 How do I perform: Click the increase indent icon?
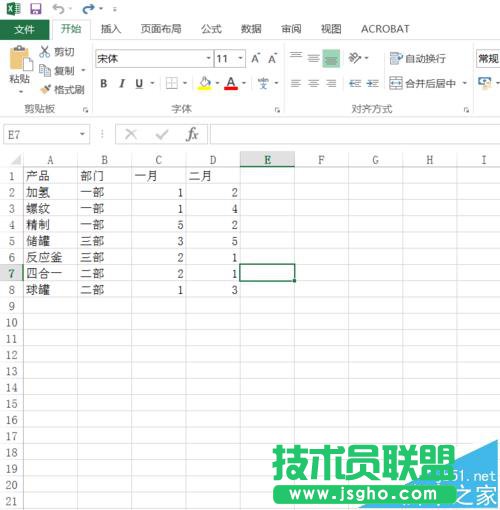[372, 83]
